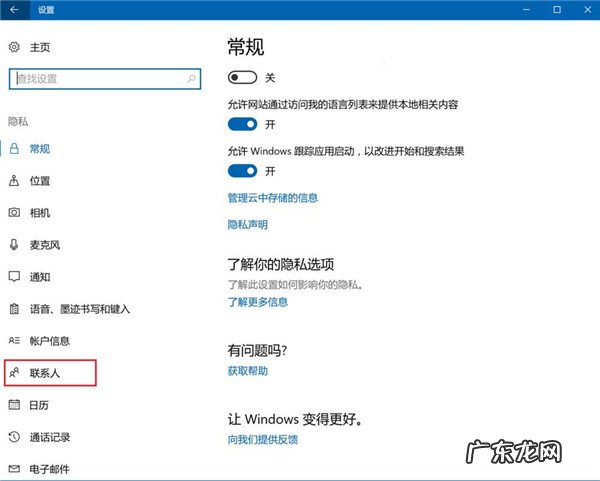The image size is (600, 481).
Task: Select the camera icon beside 相机
Action: 14,212
